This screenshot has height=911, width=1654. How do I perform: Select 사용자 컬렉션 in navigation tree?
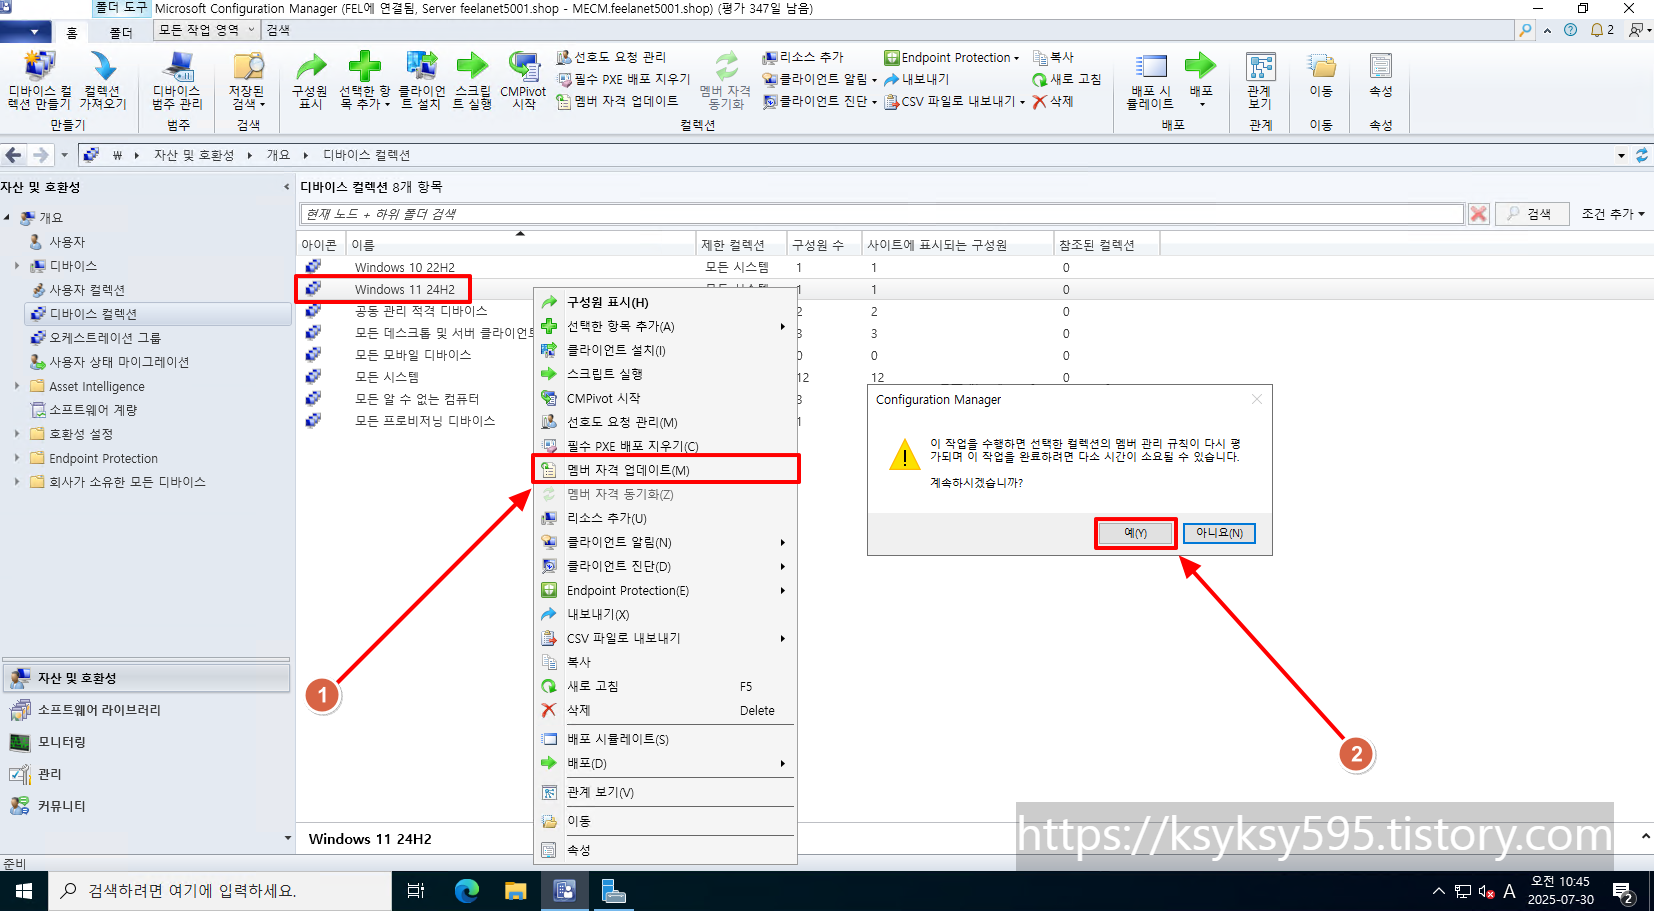pyautogui.click(x=87, y=290)
